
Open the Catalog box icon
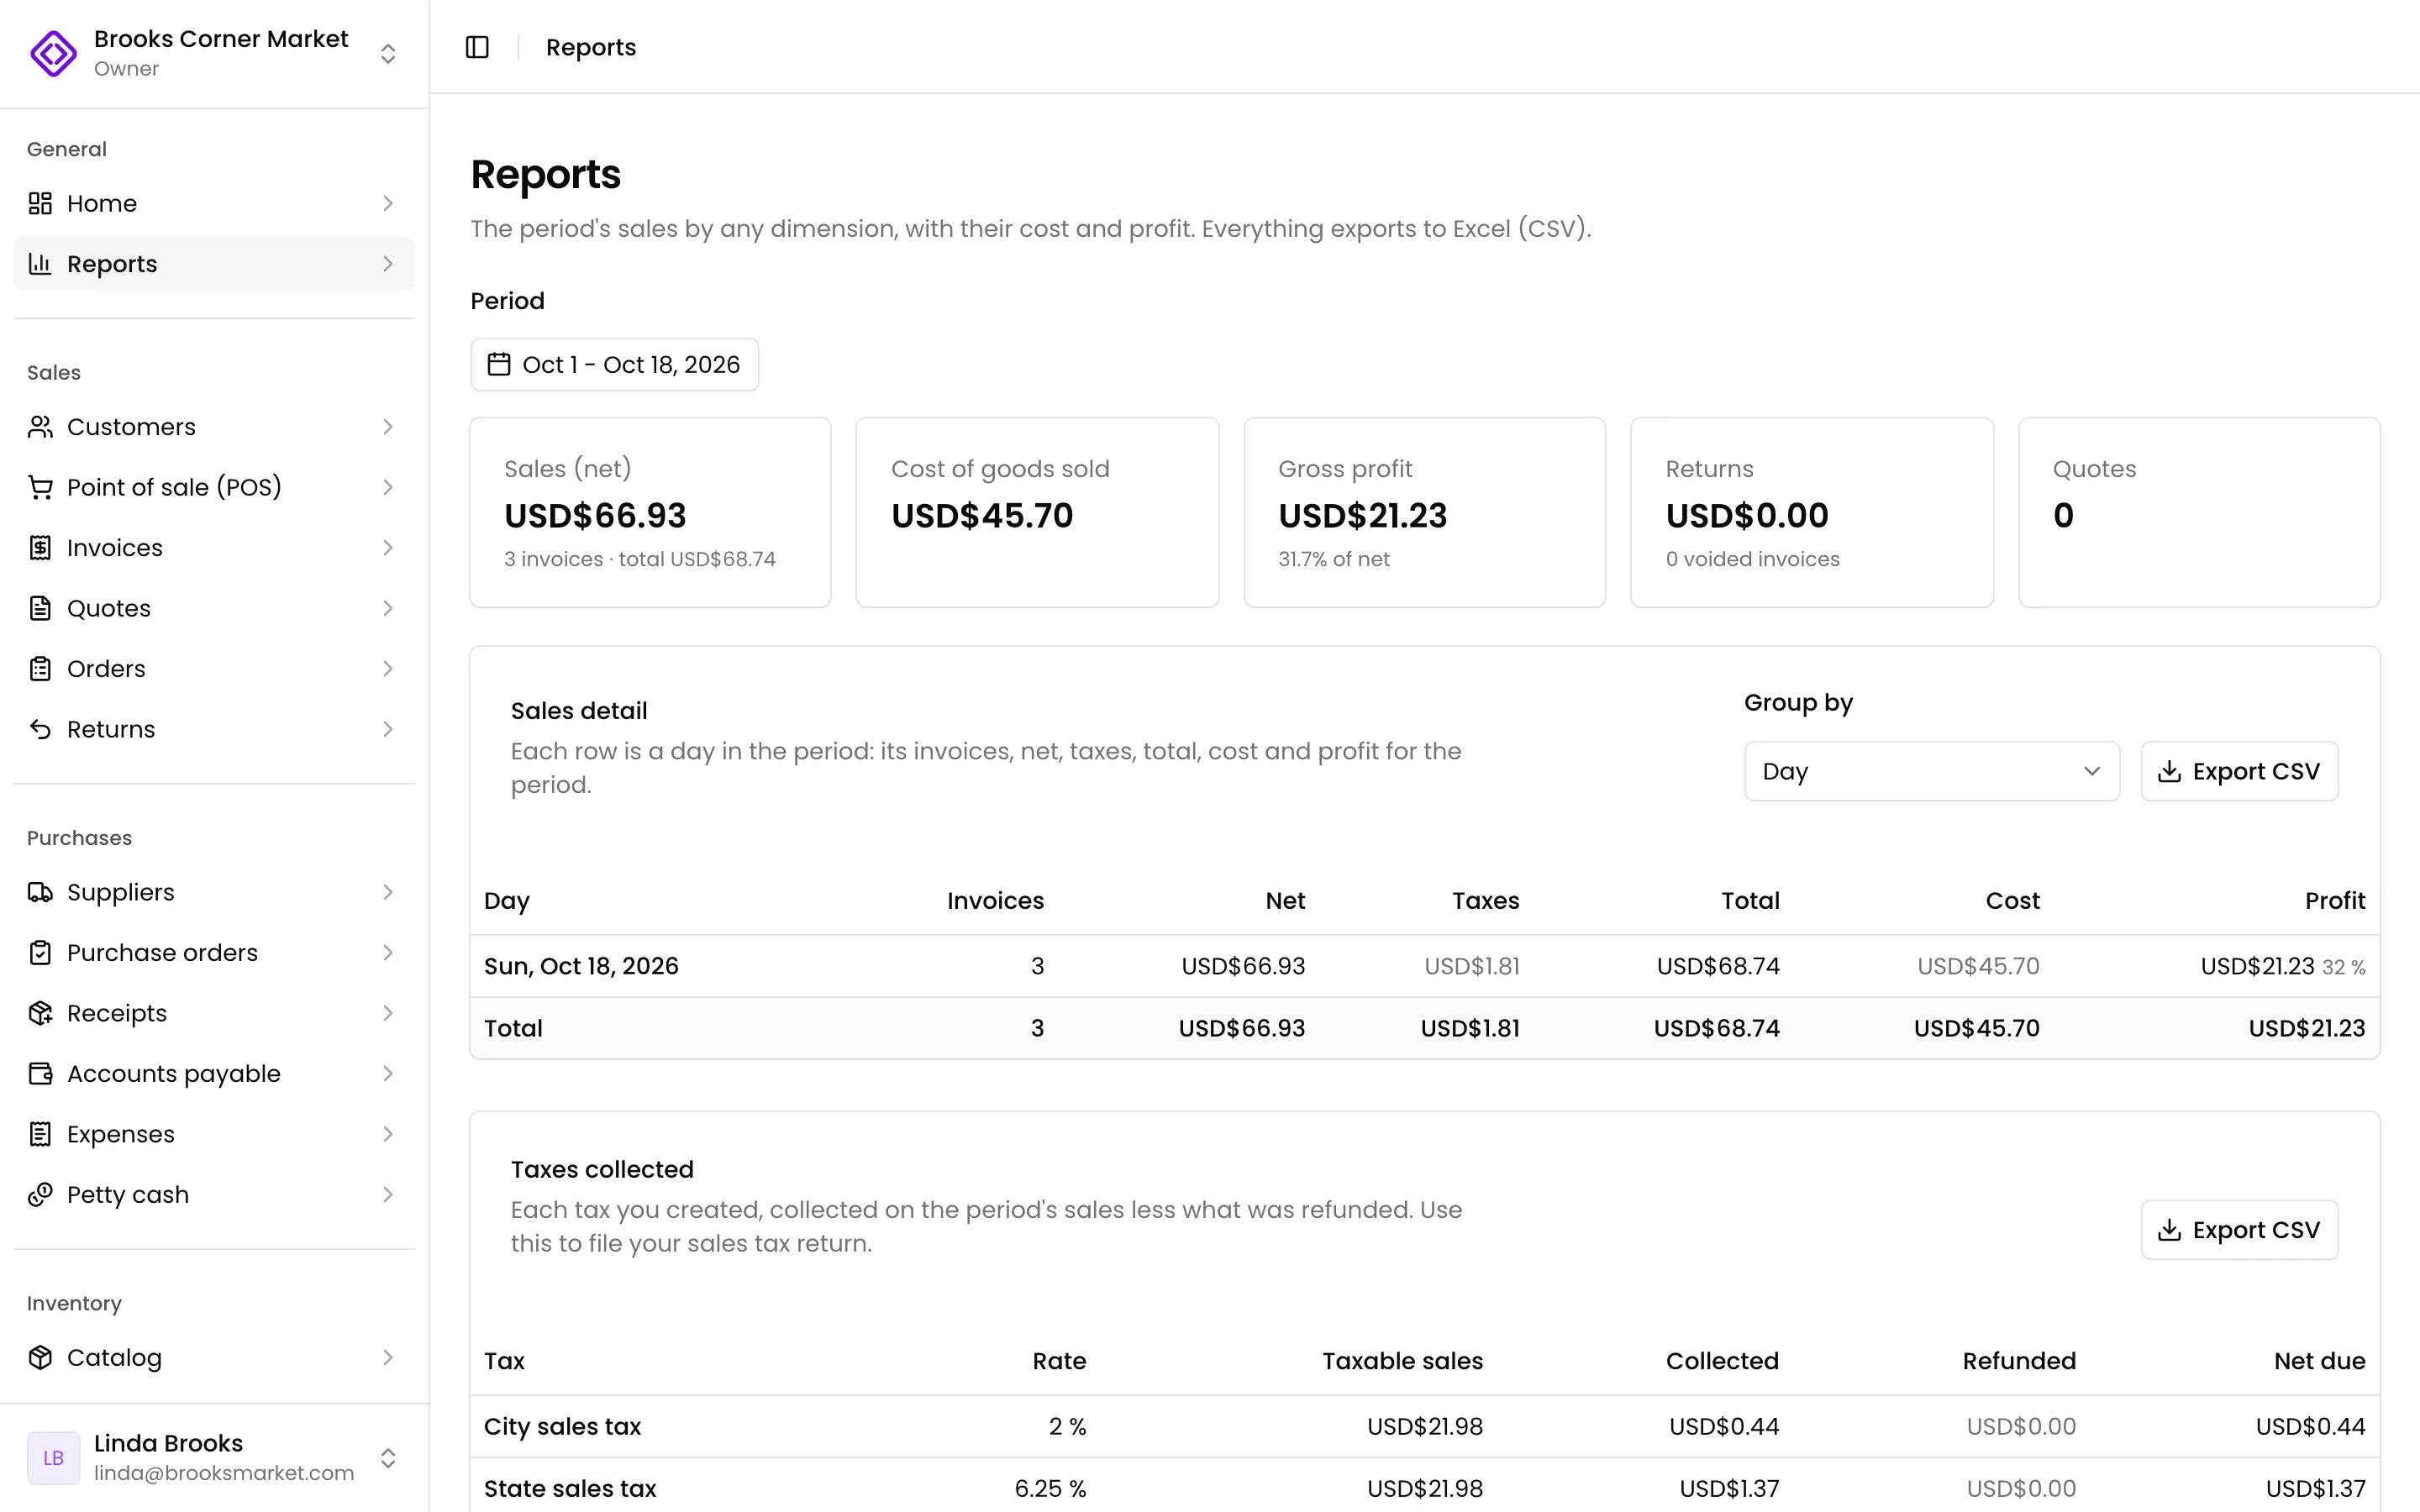[x=40, y=1358]
